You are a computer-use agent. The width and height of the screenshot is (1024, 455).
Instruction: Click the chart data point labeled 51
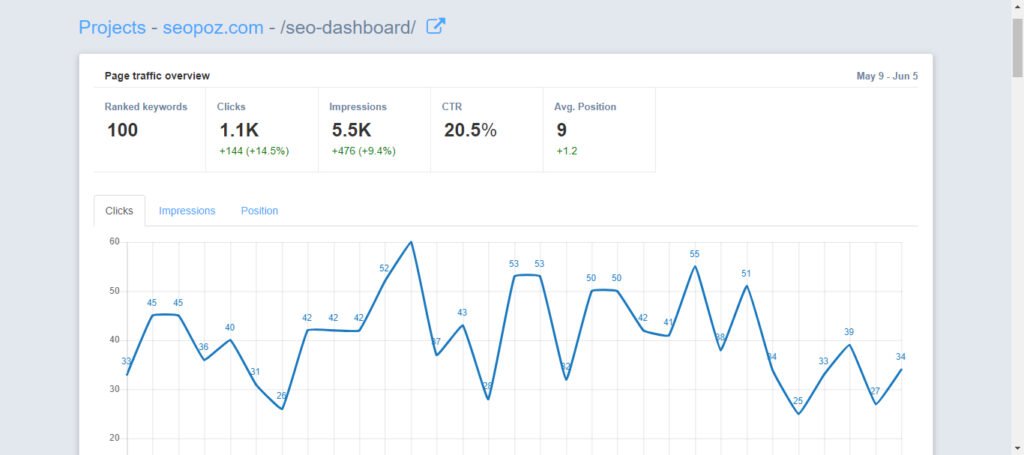tap(746, 286)
